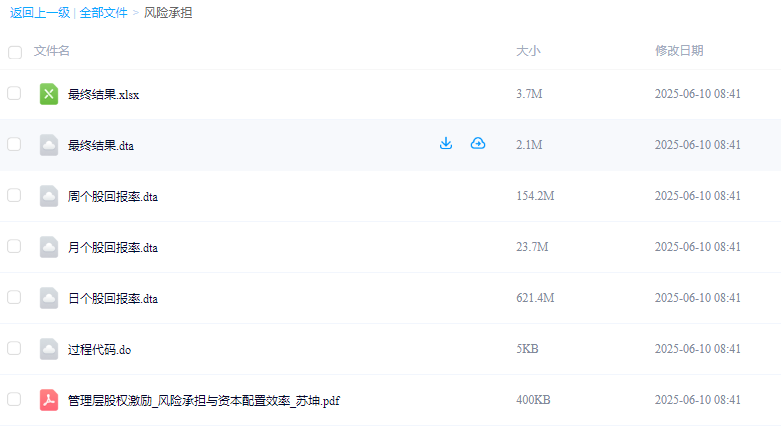Sort by 大小 column header
The width and height of the screenshot is (781, 428).
pyautogui.click(x=528, y=51)
